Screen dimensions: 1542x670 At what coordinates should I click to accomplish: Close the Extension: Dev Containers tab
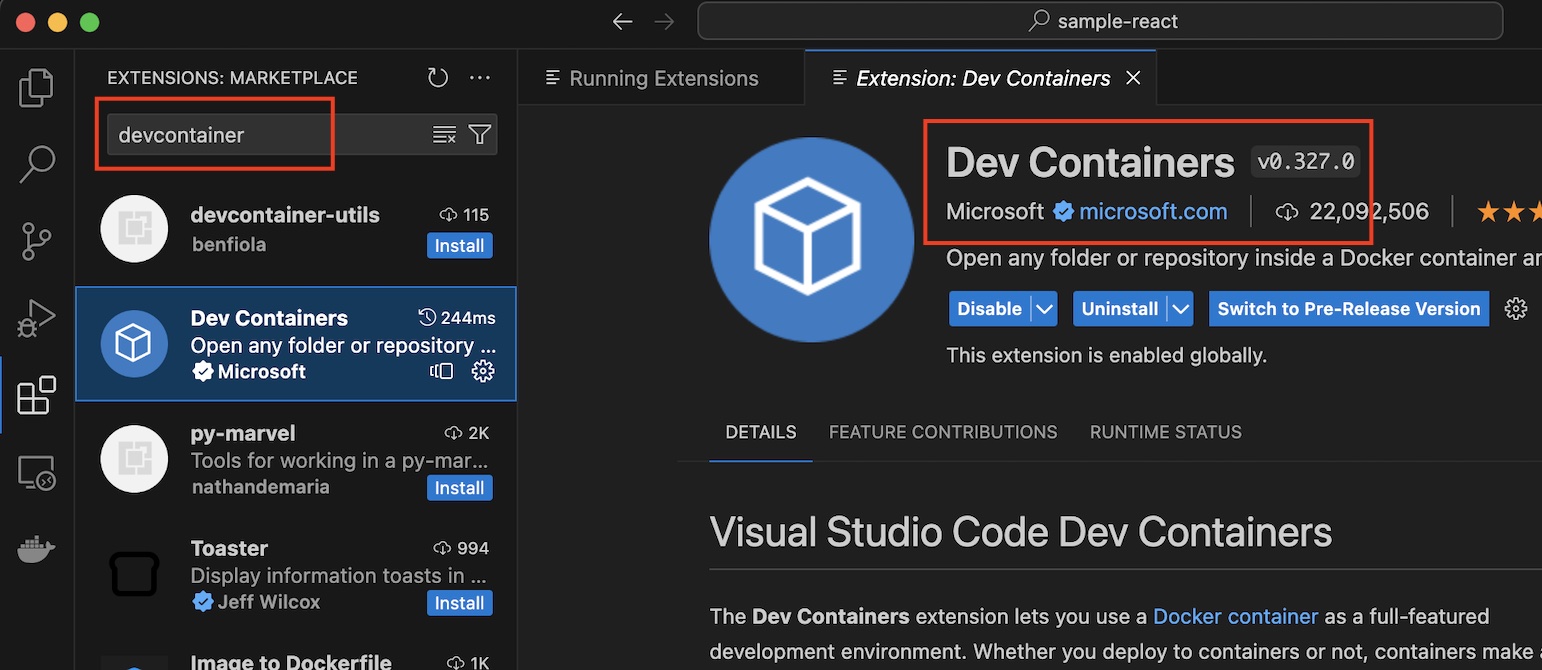pyautogui.click(x=1133, y=78)
